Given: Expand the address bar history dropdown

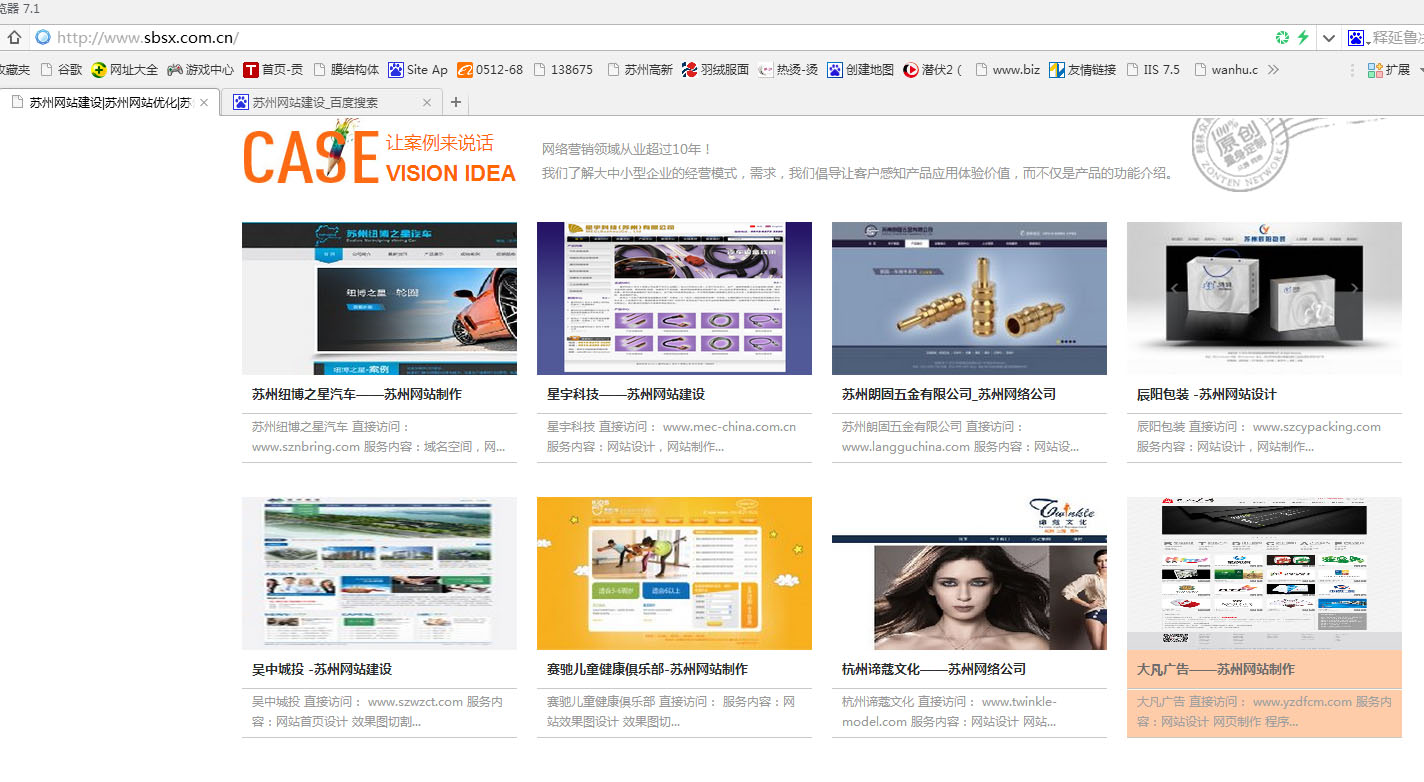Looking at the screenshot, I should click(1328, 38).
